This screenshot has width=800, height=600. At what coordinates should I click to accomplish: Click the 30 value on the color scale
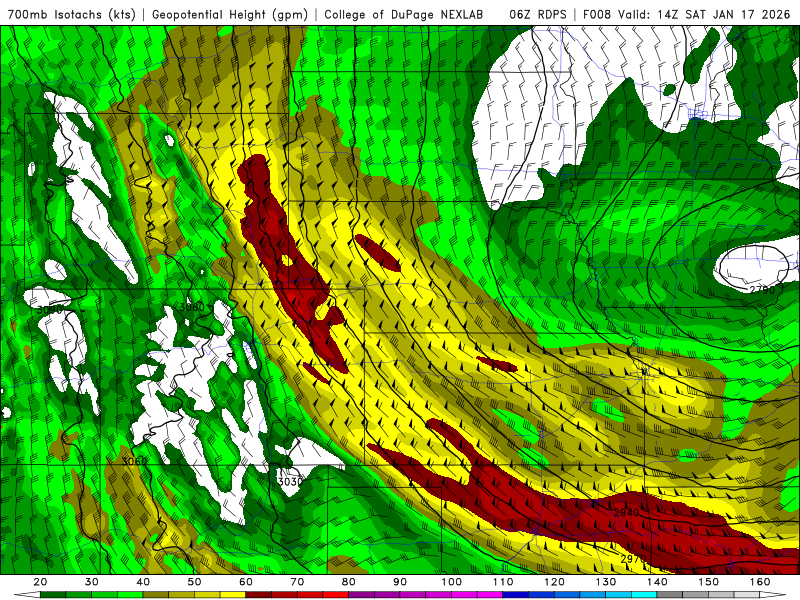[92, 582]
